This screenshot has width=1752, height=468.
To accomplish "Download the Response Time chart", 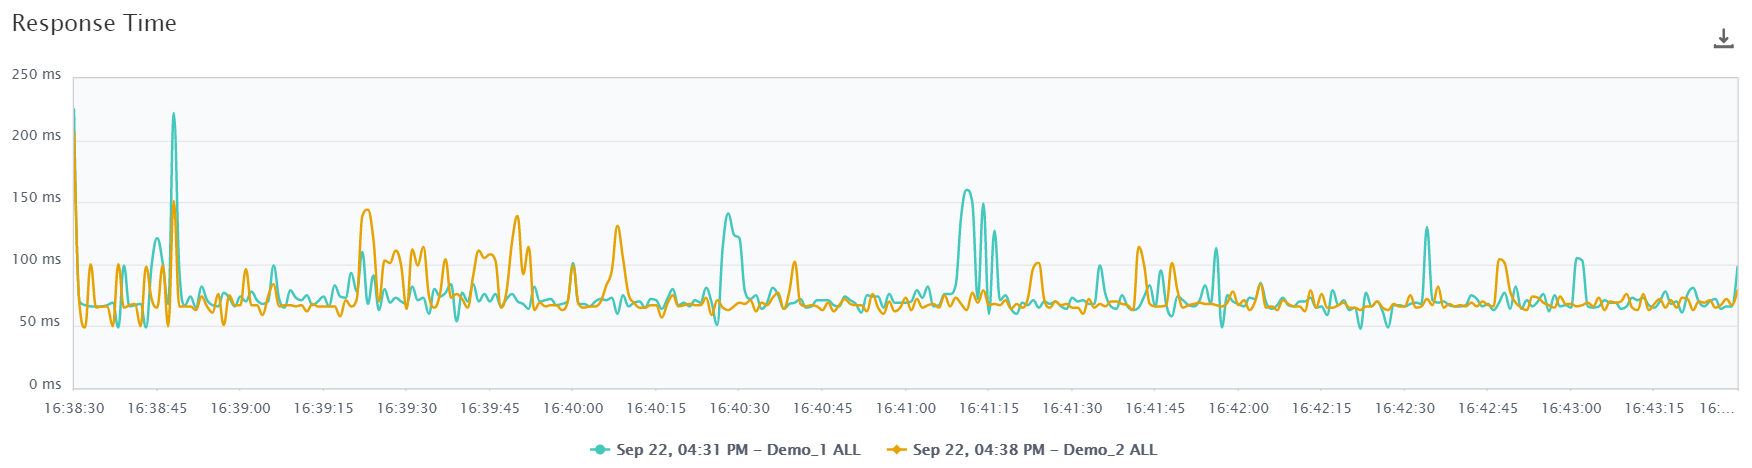I will tap(1723, 39).
